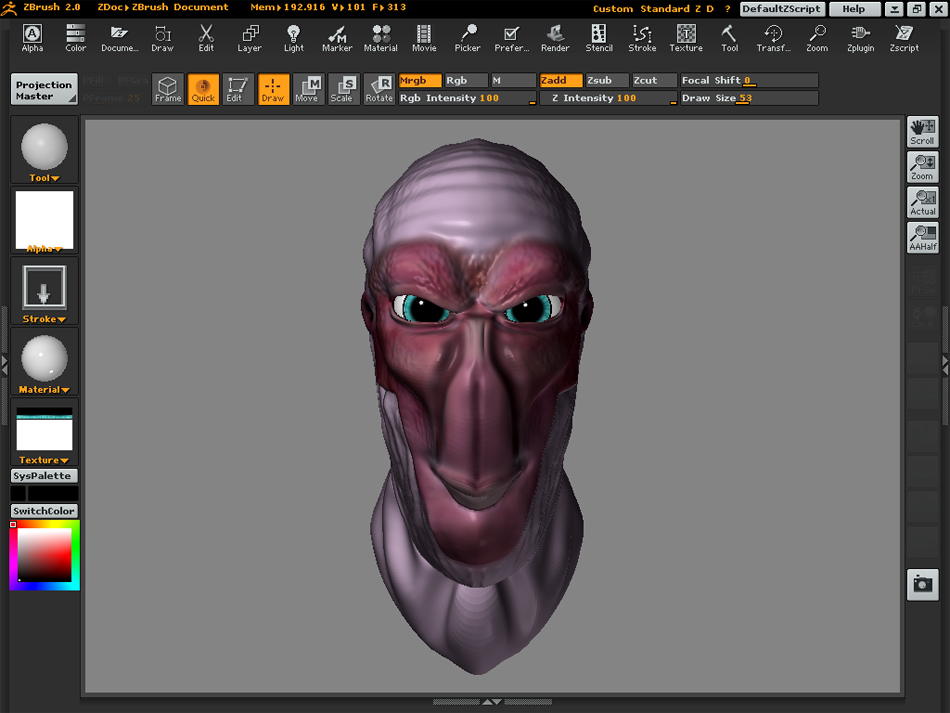Adjust the Draw Size slider
The height and width of the screenshot is (713, 950).
[x=748, y=98]
